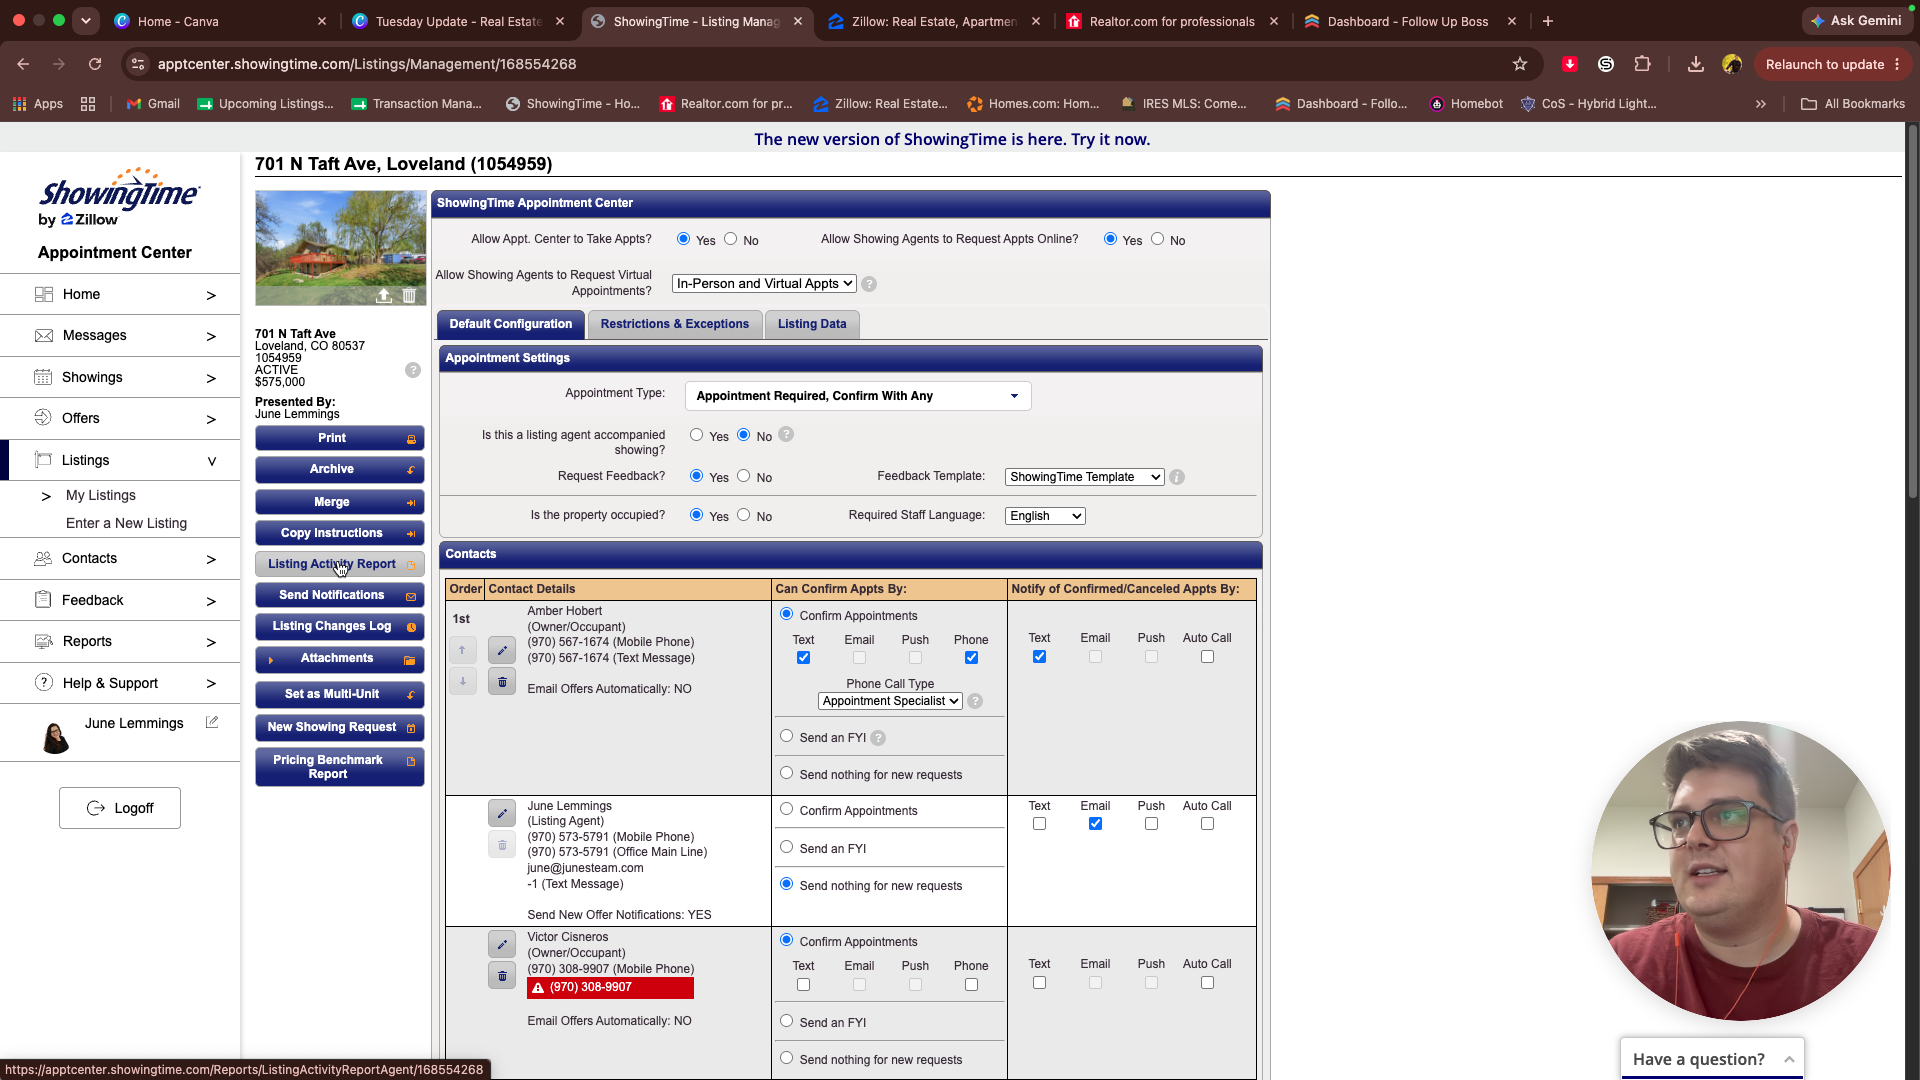Click the Relaunch to update button

click(x=1832, y=64)
